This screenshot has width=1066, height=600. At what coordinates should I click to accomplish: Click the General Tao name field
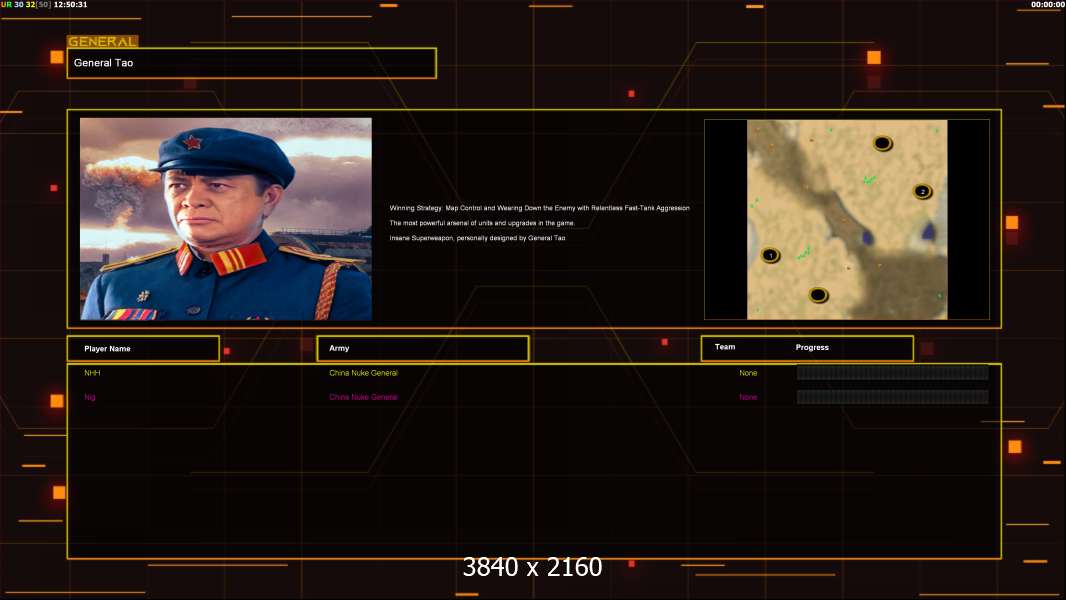tap(252, 63)
